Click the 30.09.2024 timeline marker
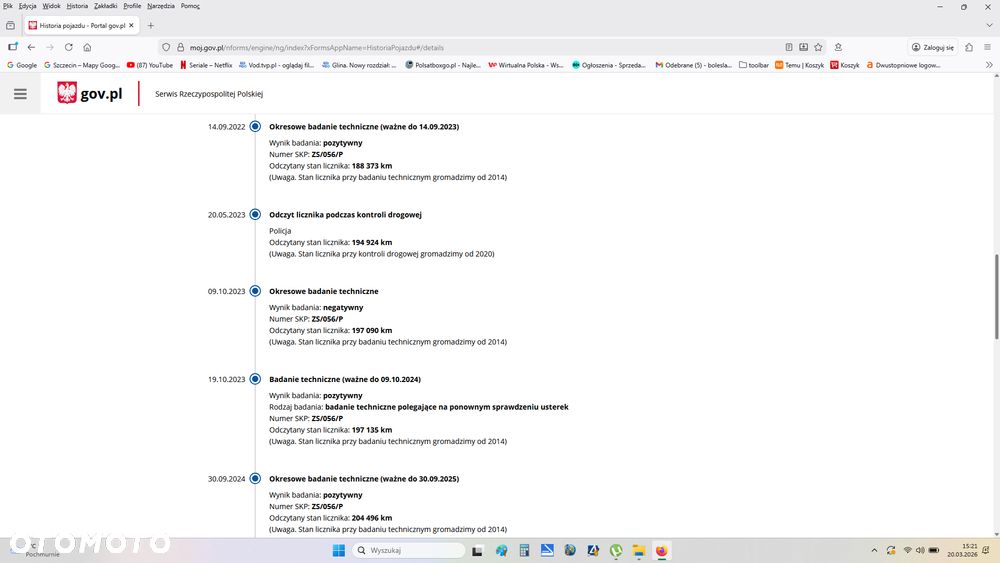 255,478
